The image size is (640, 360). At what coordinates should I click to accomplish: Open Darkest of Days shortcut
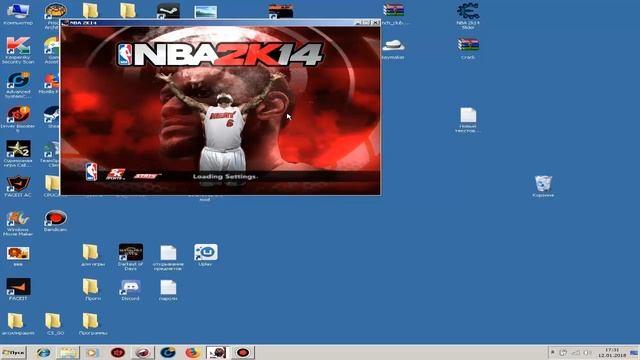pos(130,257)
